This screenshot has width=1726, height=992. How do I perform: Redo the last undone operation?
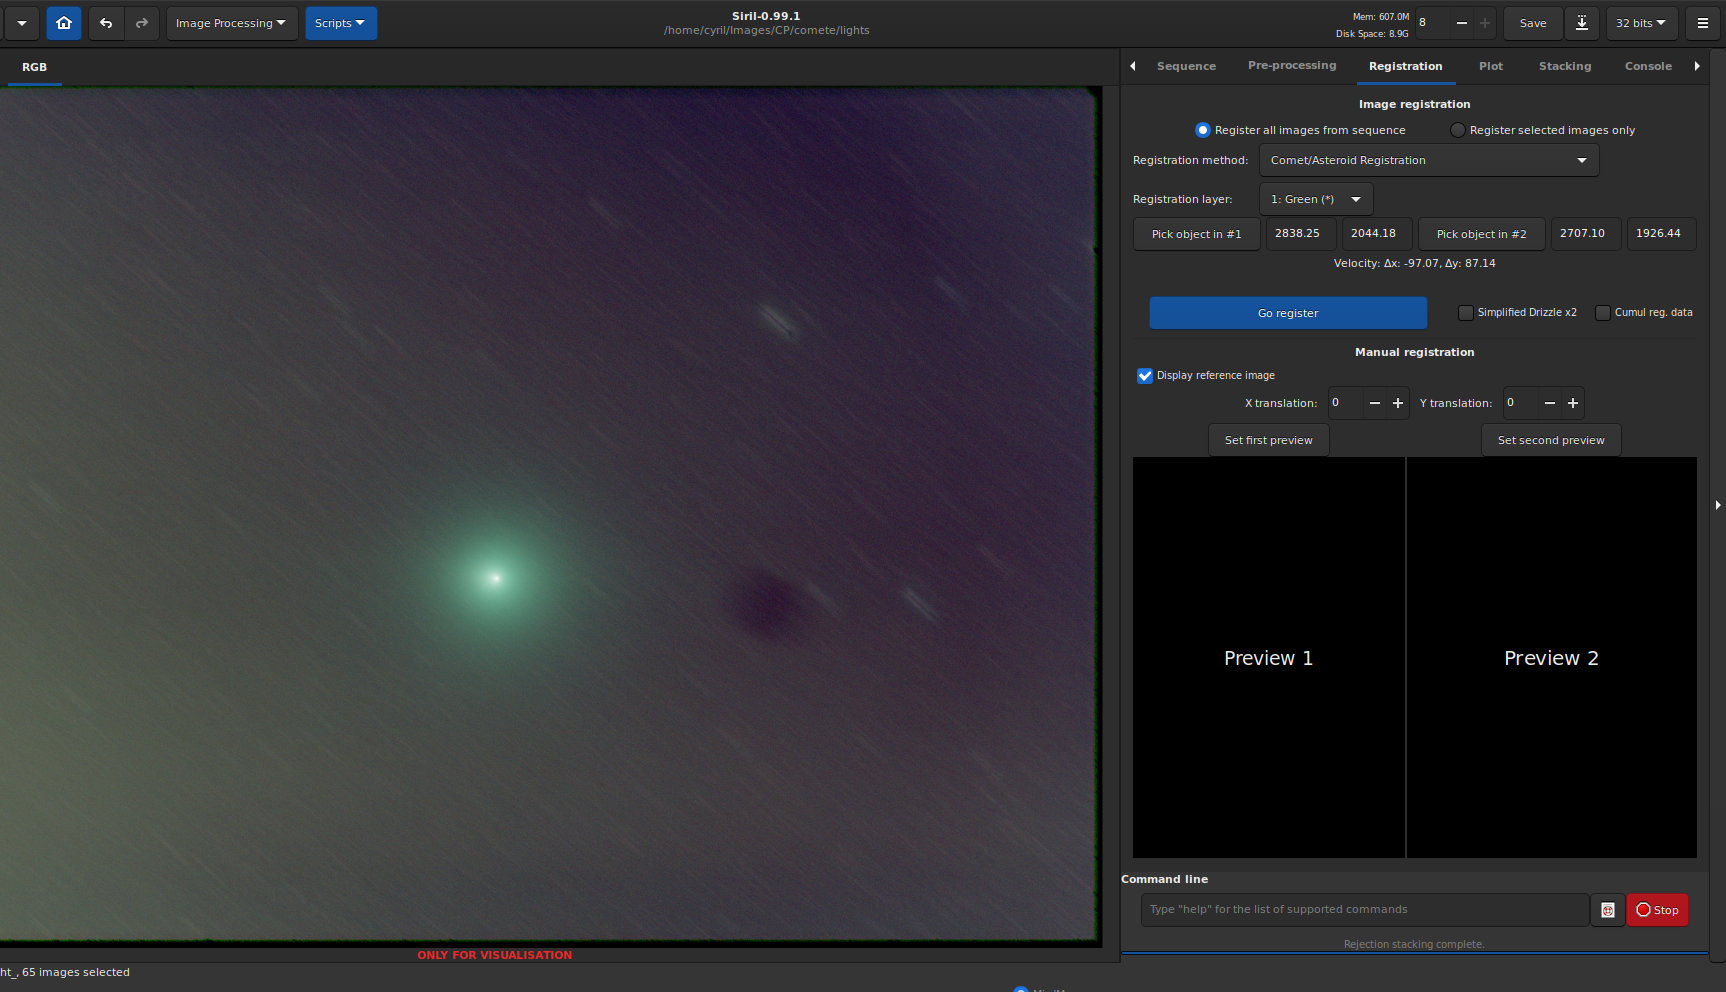[142, 23]
